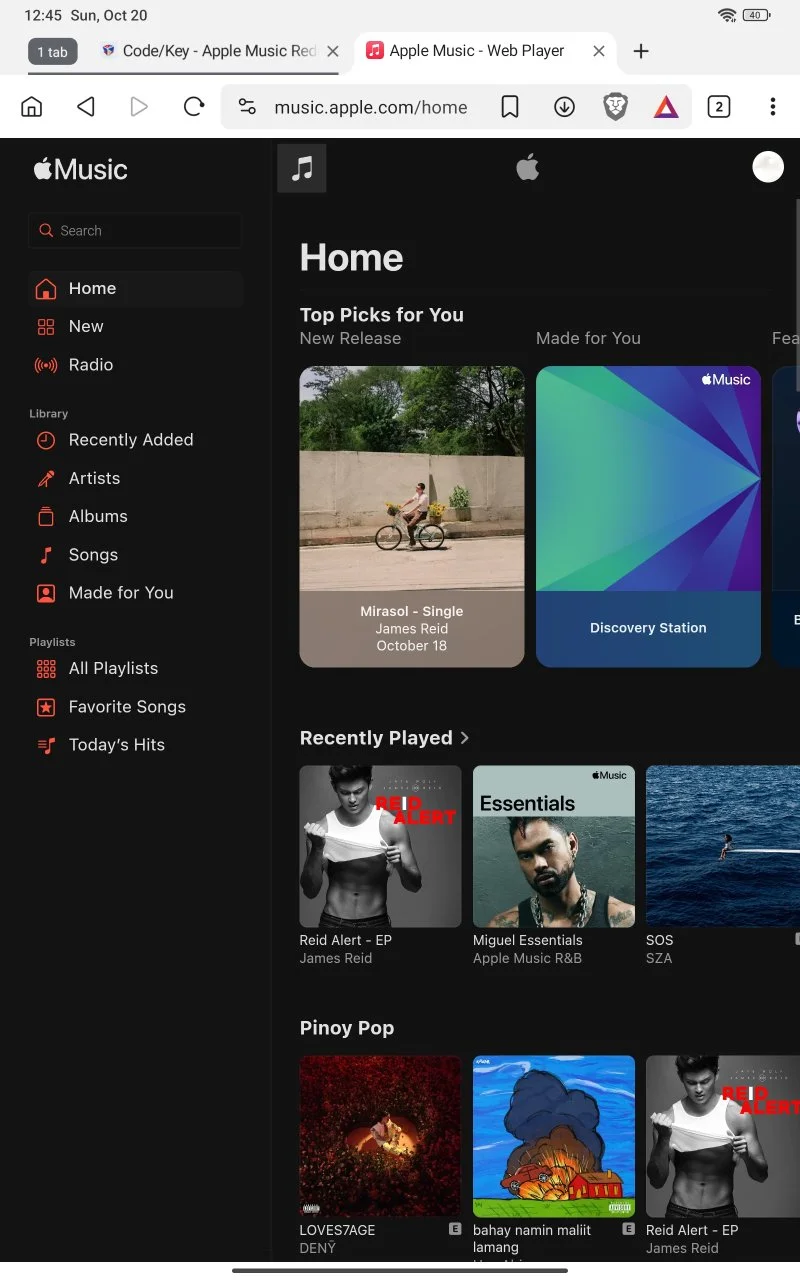Click the Home house icon in sidebar

click(x=46, y=289)
